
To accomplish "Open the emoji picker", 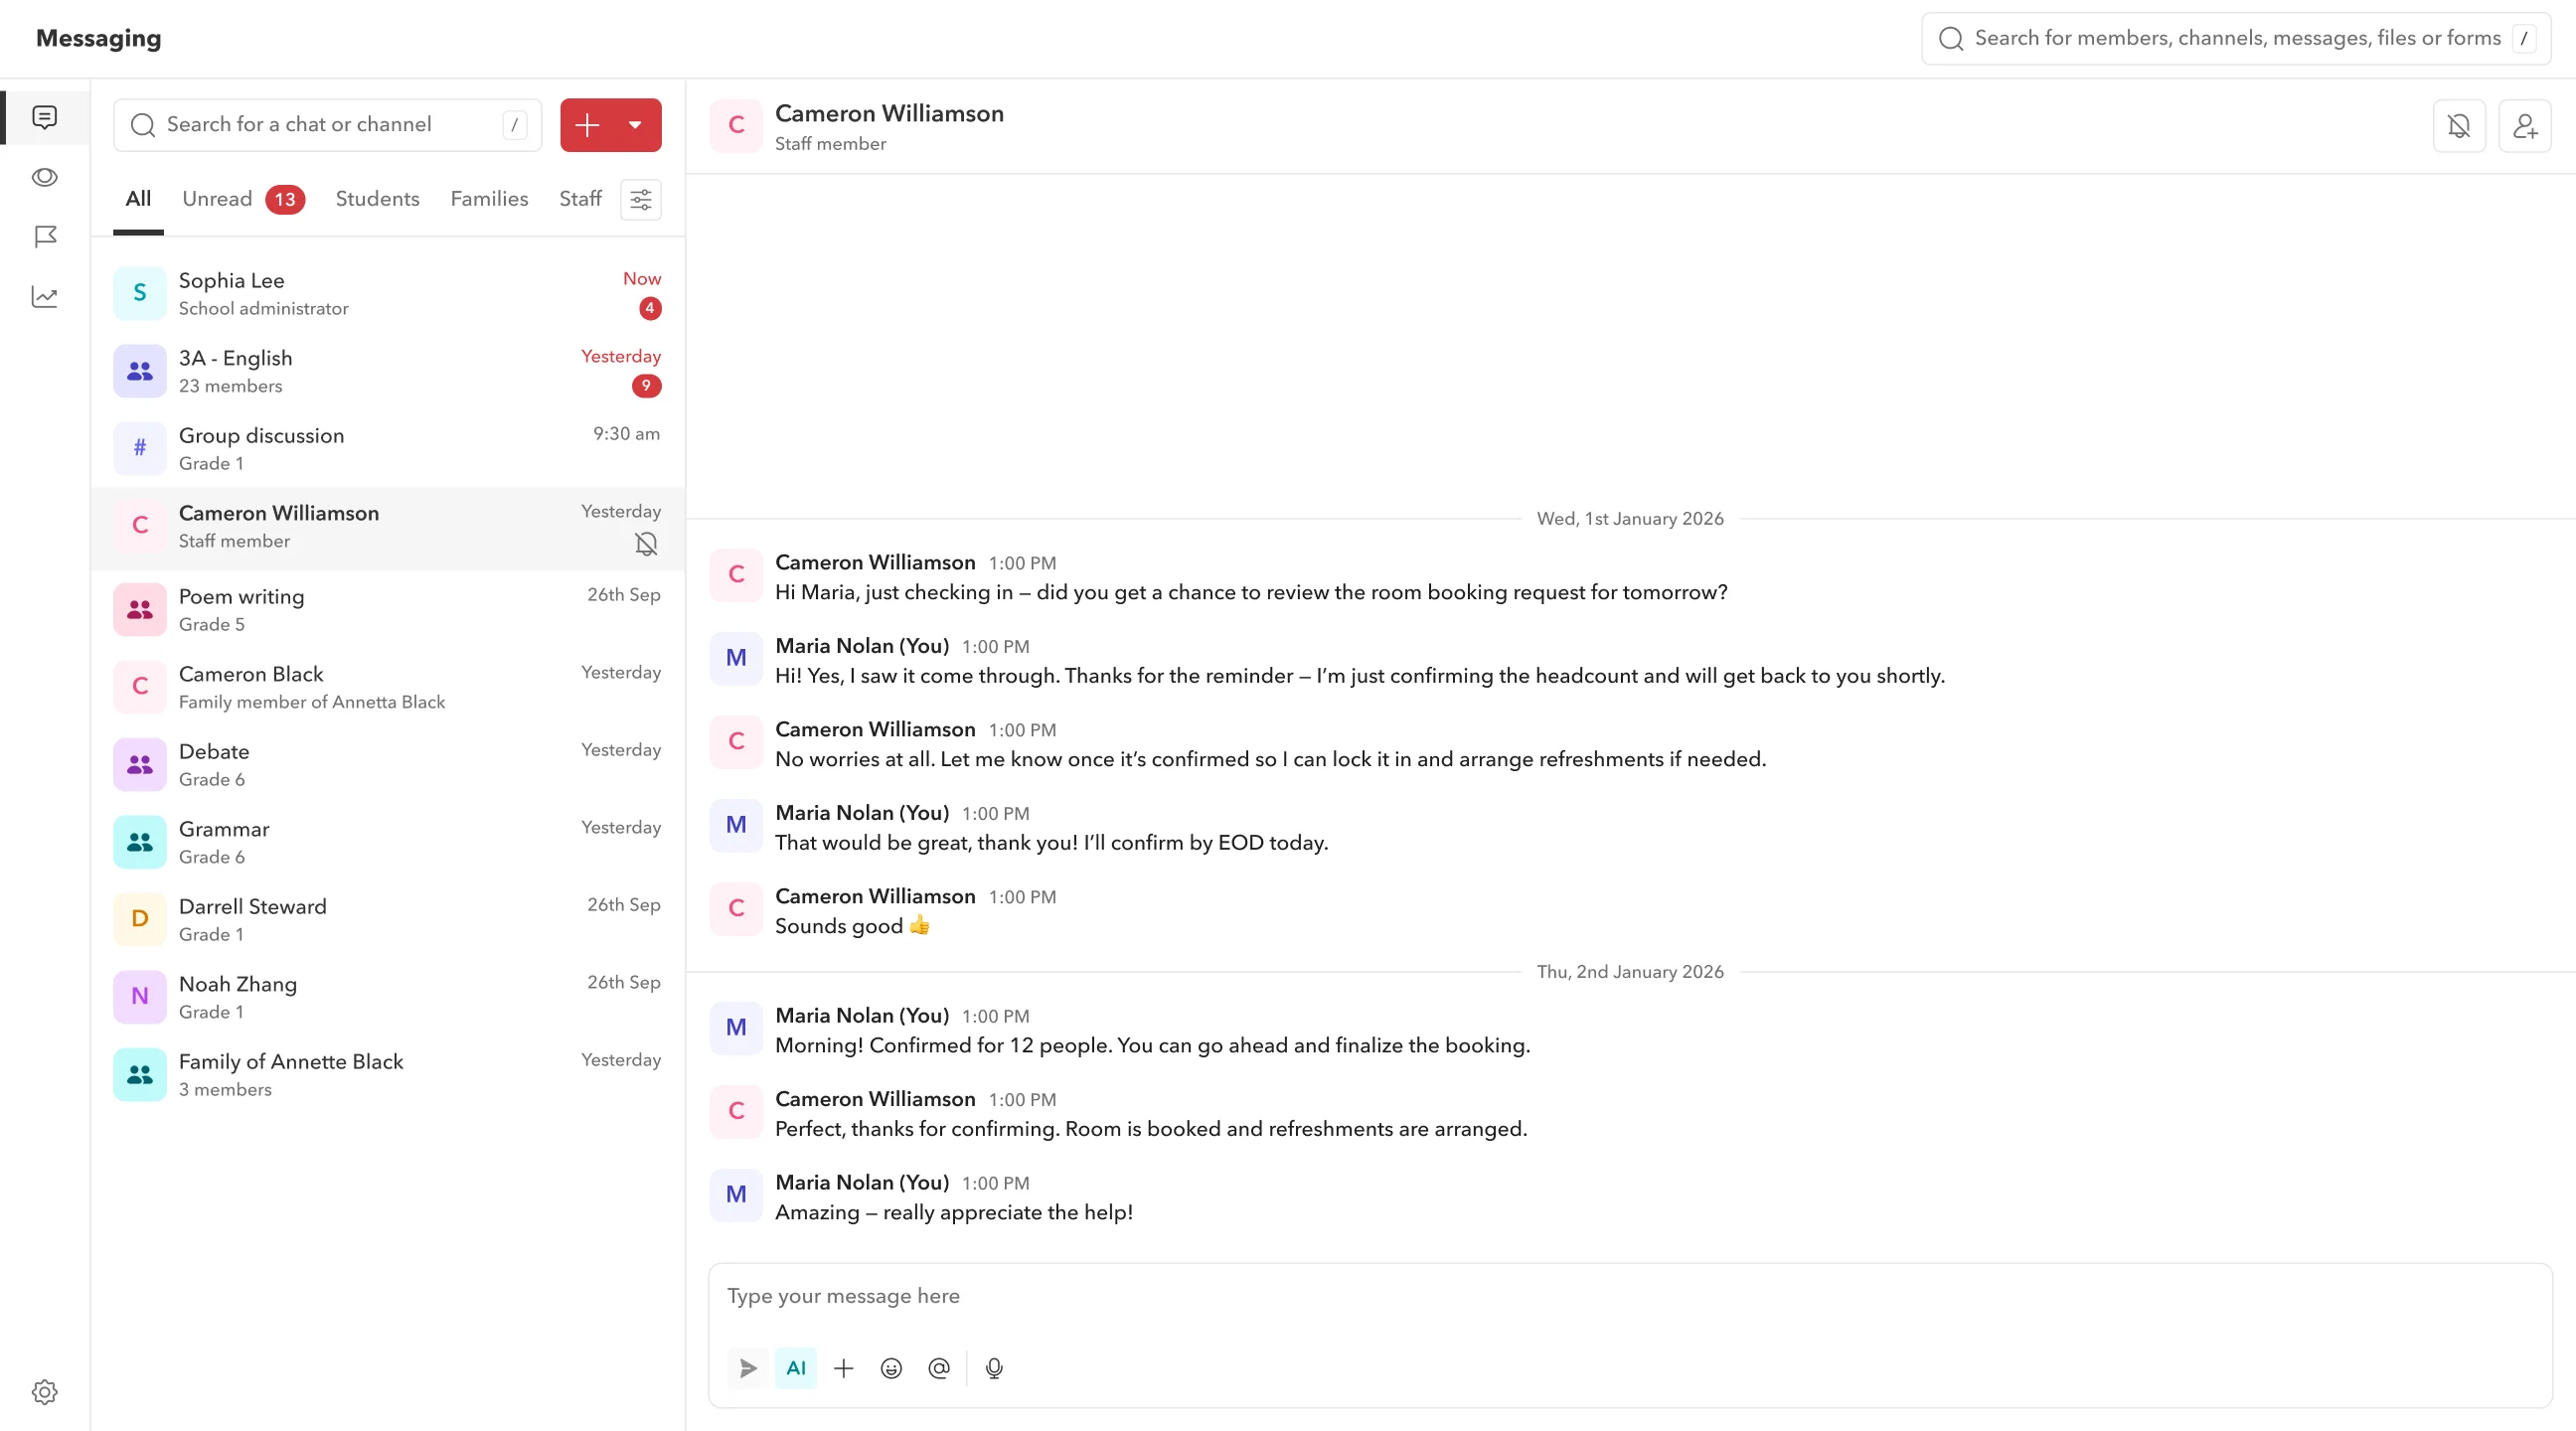I will (891, 1368).
